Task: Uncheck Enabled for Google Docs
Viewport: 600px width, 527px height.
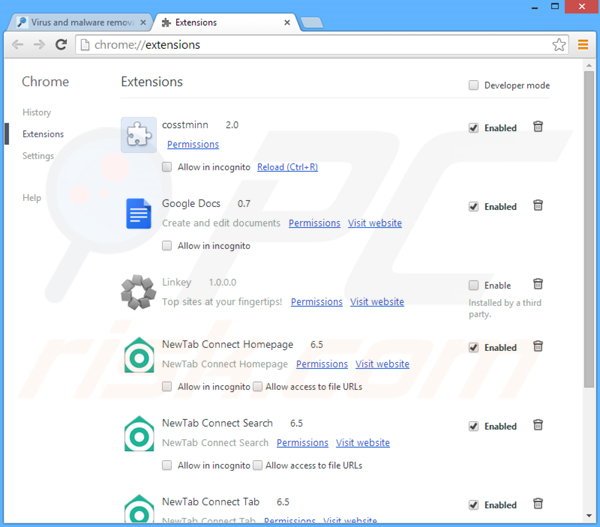Action: pyautogui.click(x=473, y=207)
